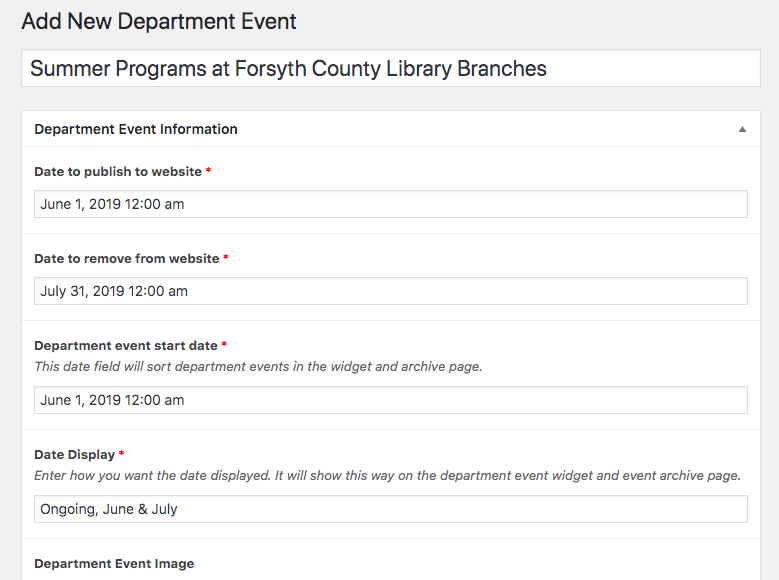This screenshot has height=580, width=779.
Task: Select the Date Display label
Action: (75, 455)
